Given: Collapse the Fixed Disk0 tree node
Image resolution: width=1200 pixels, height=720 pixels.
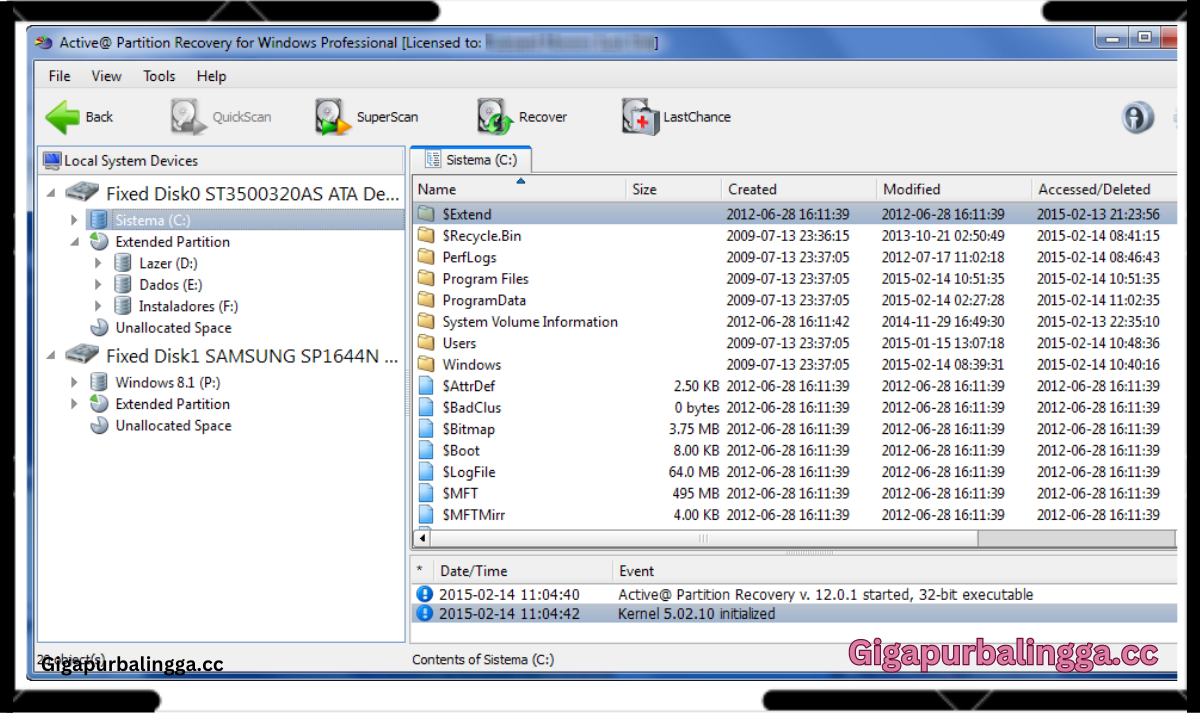Looking at the screenshot, I should click(x=51, y=193).
